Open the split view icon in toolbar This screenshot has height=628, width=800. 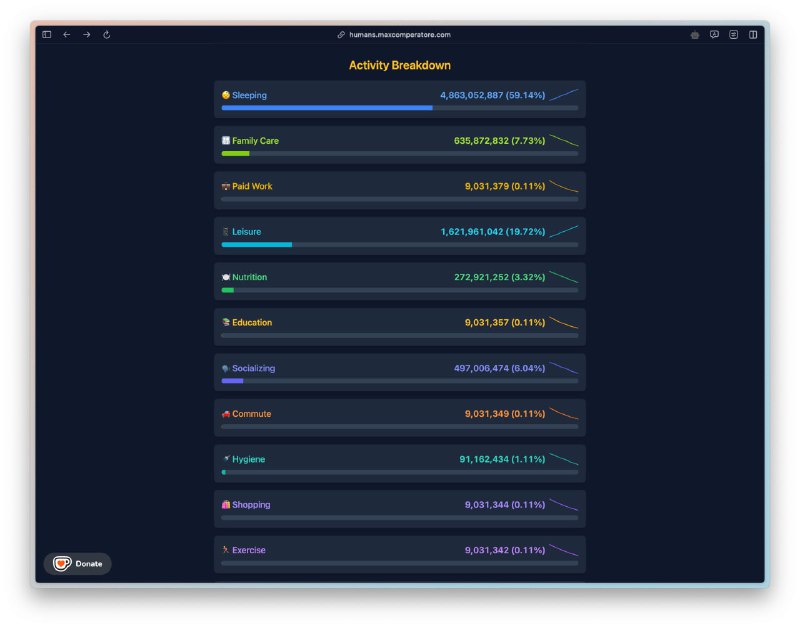pyautogui.click(x=753, y=34)
